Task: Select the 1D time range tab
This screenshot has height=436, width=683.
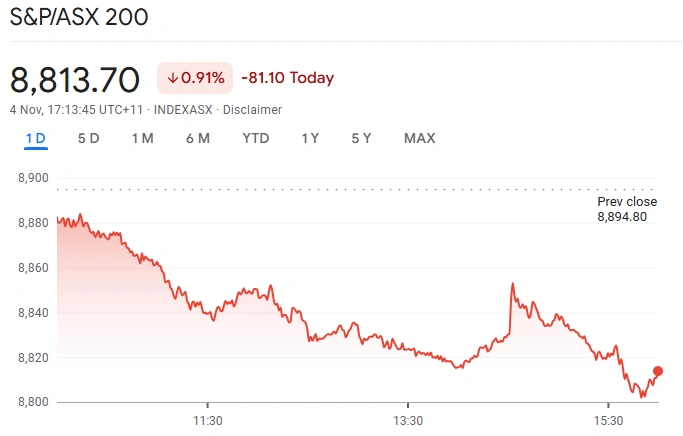Action: tap(36, 138)
